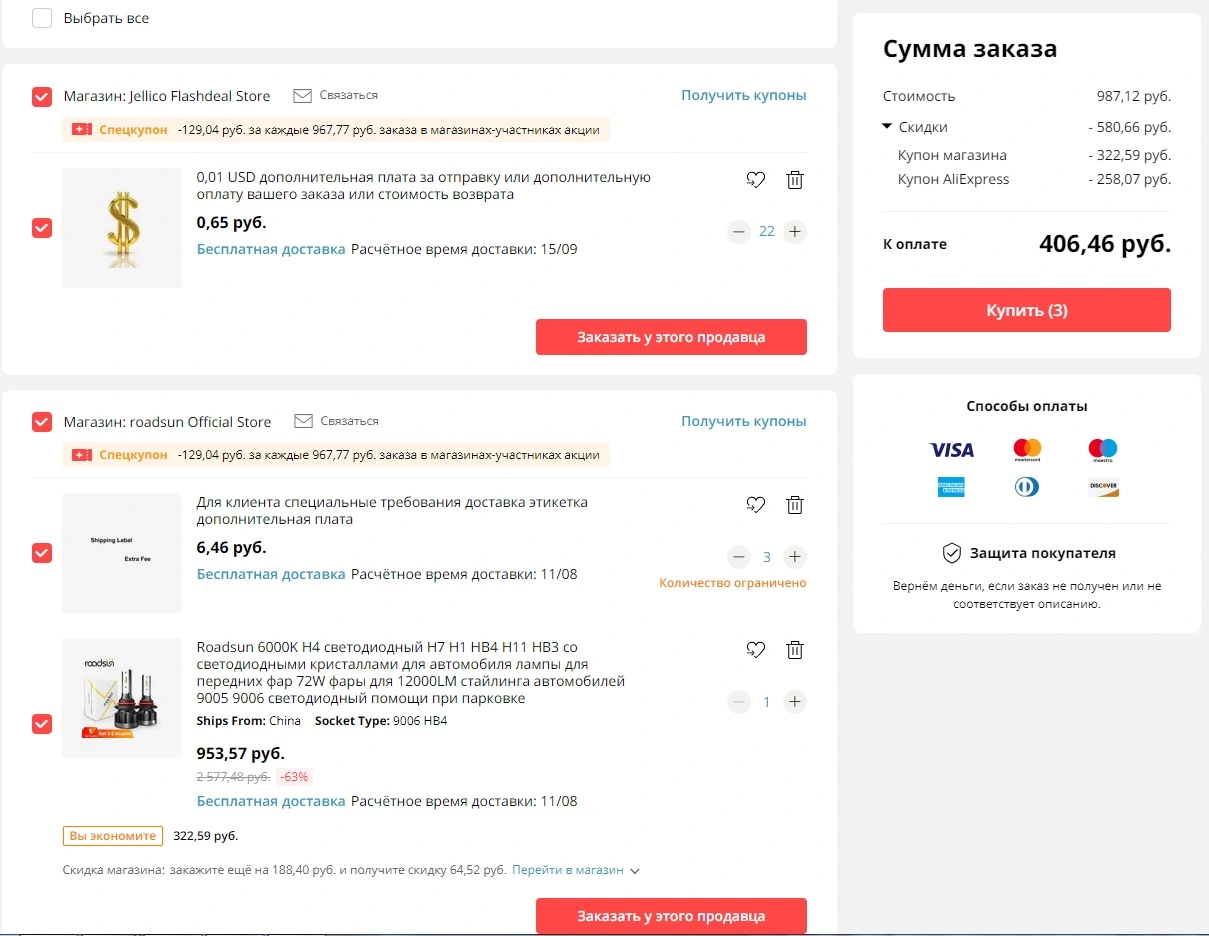The height and width of the screenshot is (936, 1209).
Task: Decrease quantity of 6,46 руб. item
Action: [739, 557]
